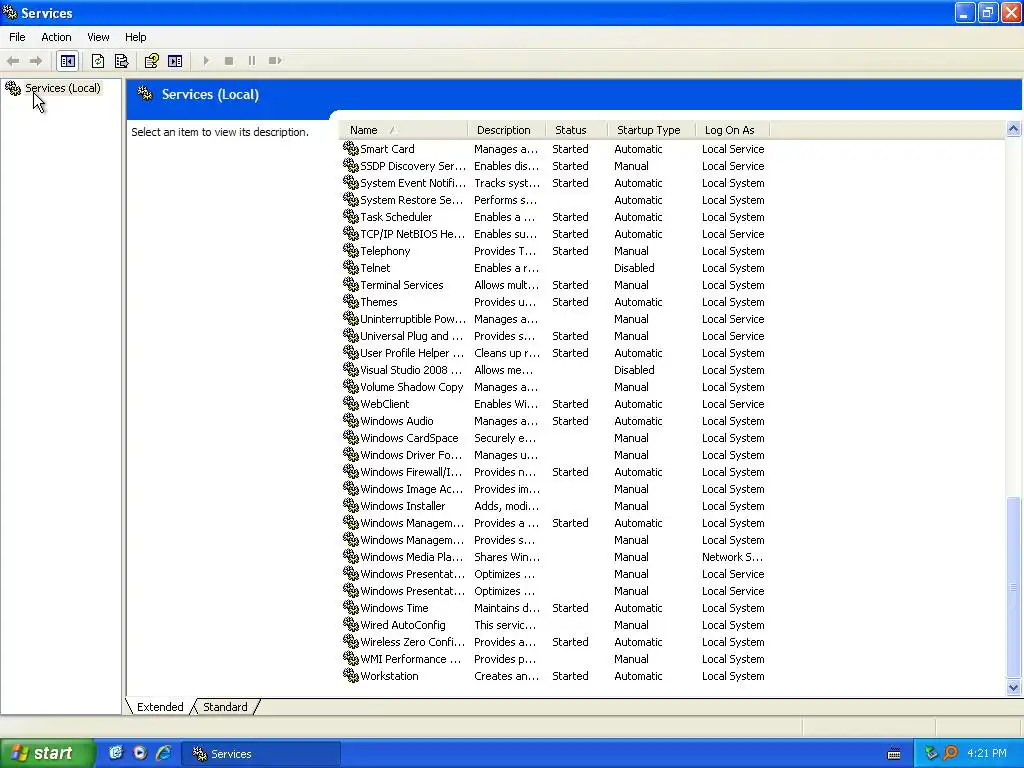This screenshot has height=768, width=1024.
Task: Sort by Log On As column header
Action: coord(732,130)
